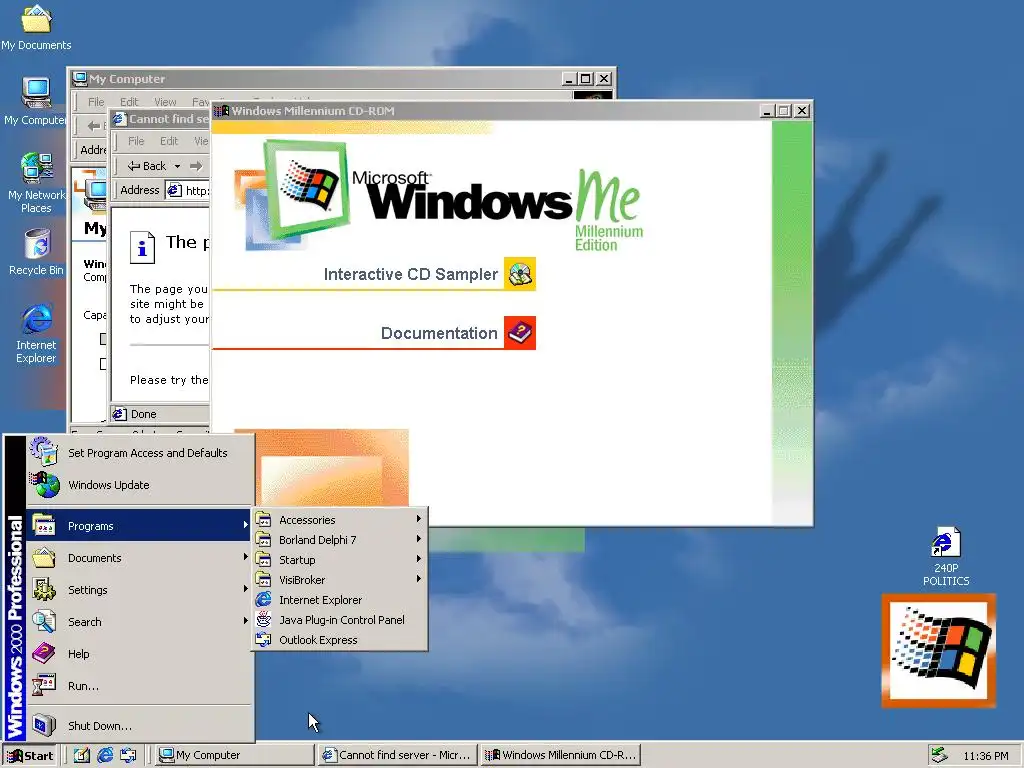Image resolution: width=1024 pixels, height=768 pixels.
Task: Switch to Windows Millennium CD-ROM taskbar button
Action: [561, 755]
